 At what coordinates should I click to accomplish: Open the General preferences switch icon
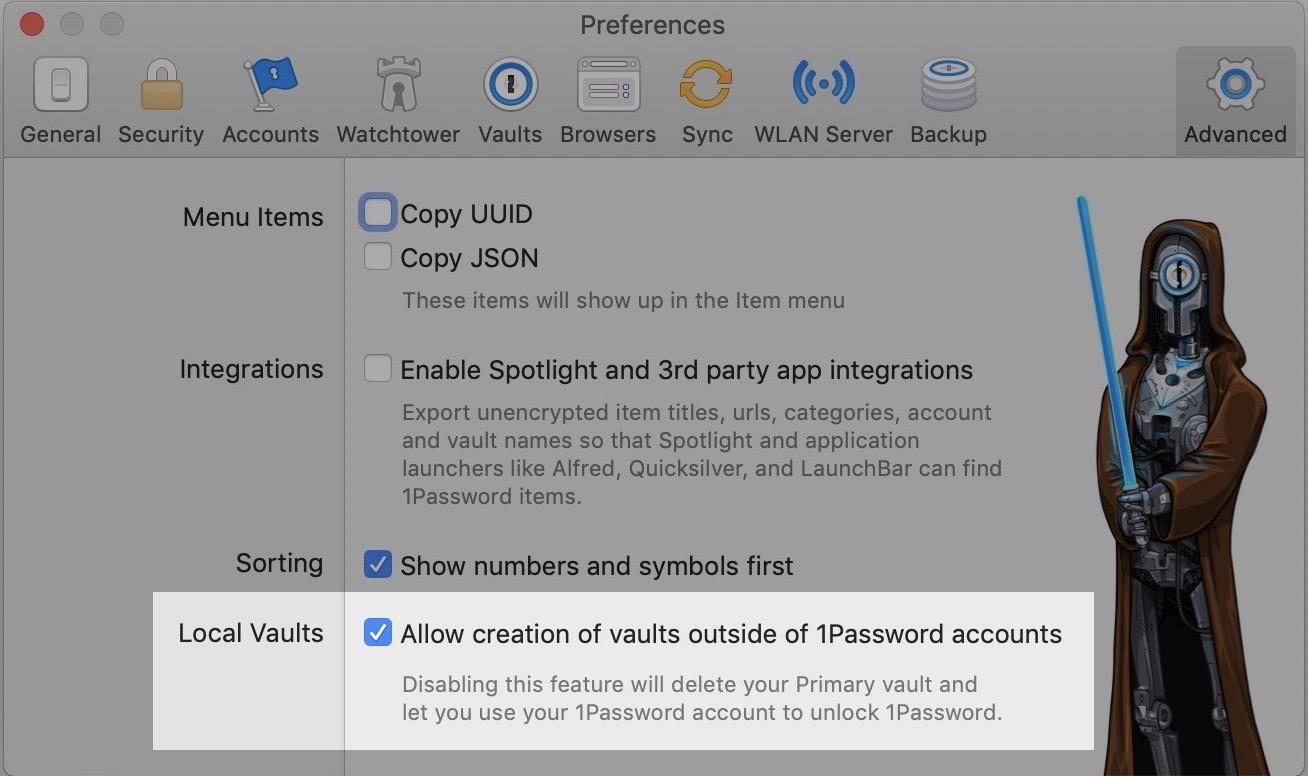point(61,84)
